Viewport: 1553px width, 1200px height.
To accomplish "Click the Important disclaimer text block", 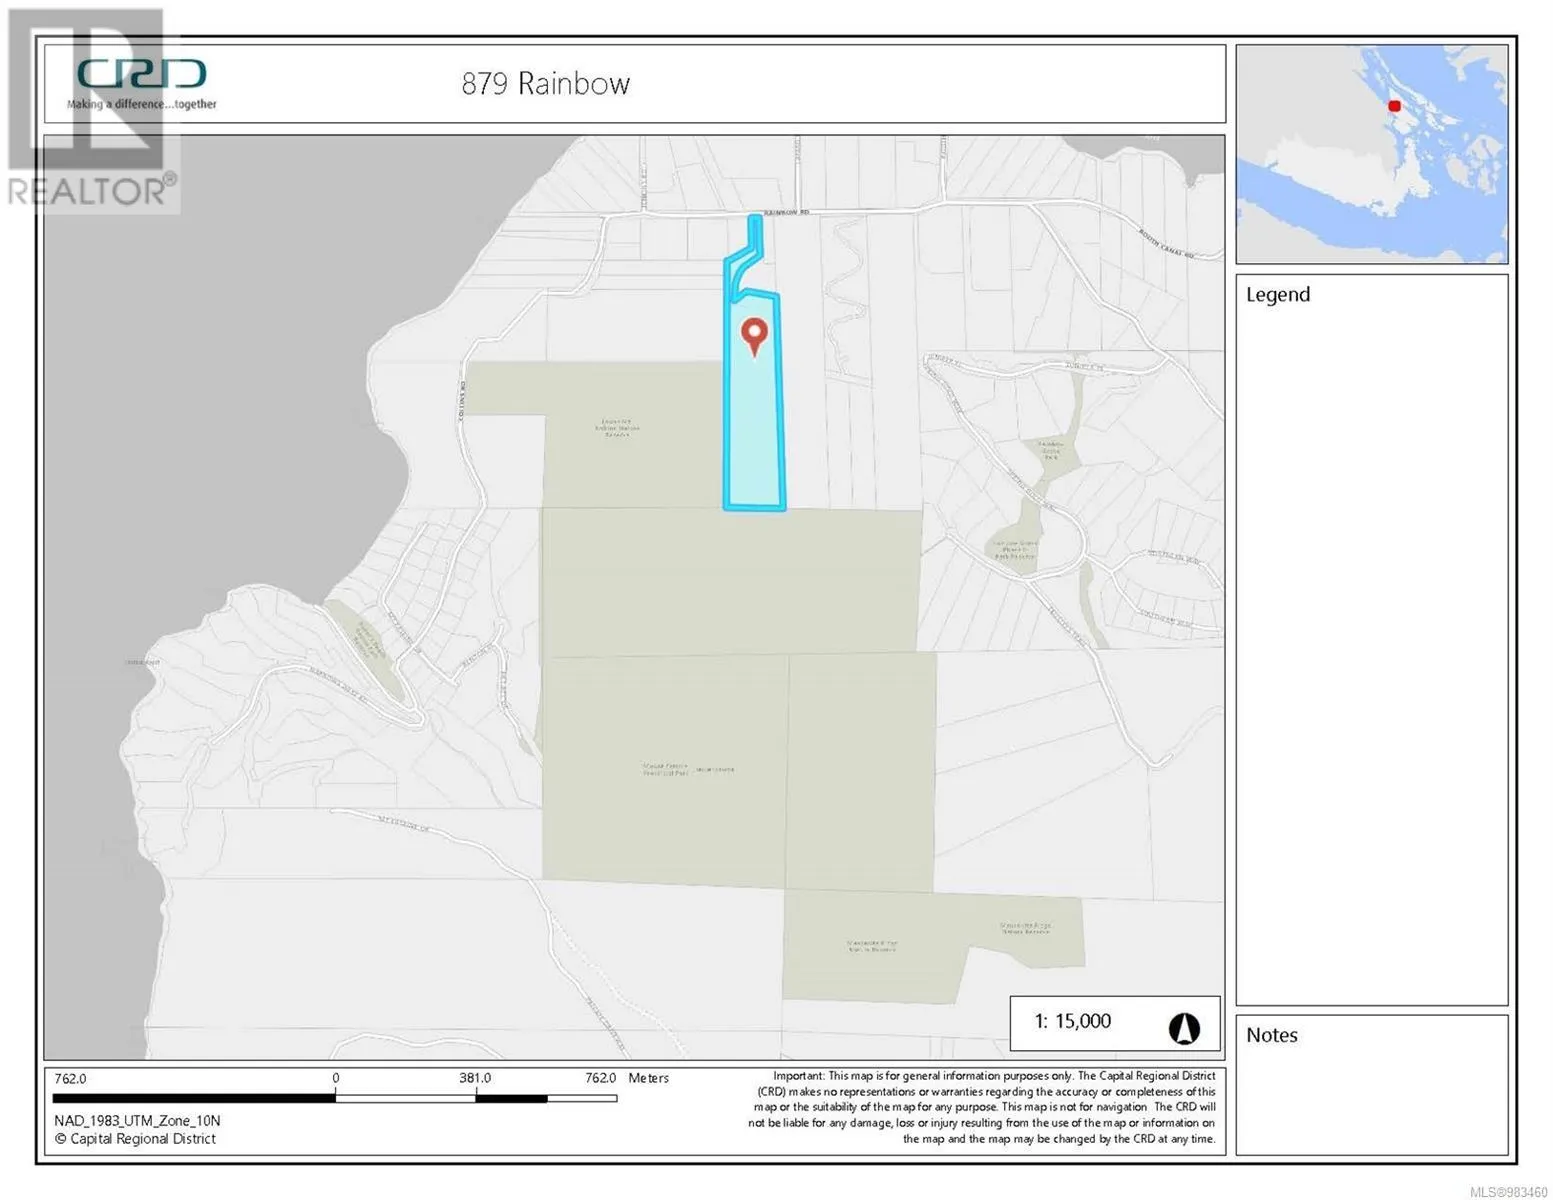I will click(983, 1107).
